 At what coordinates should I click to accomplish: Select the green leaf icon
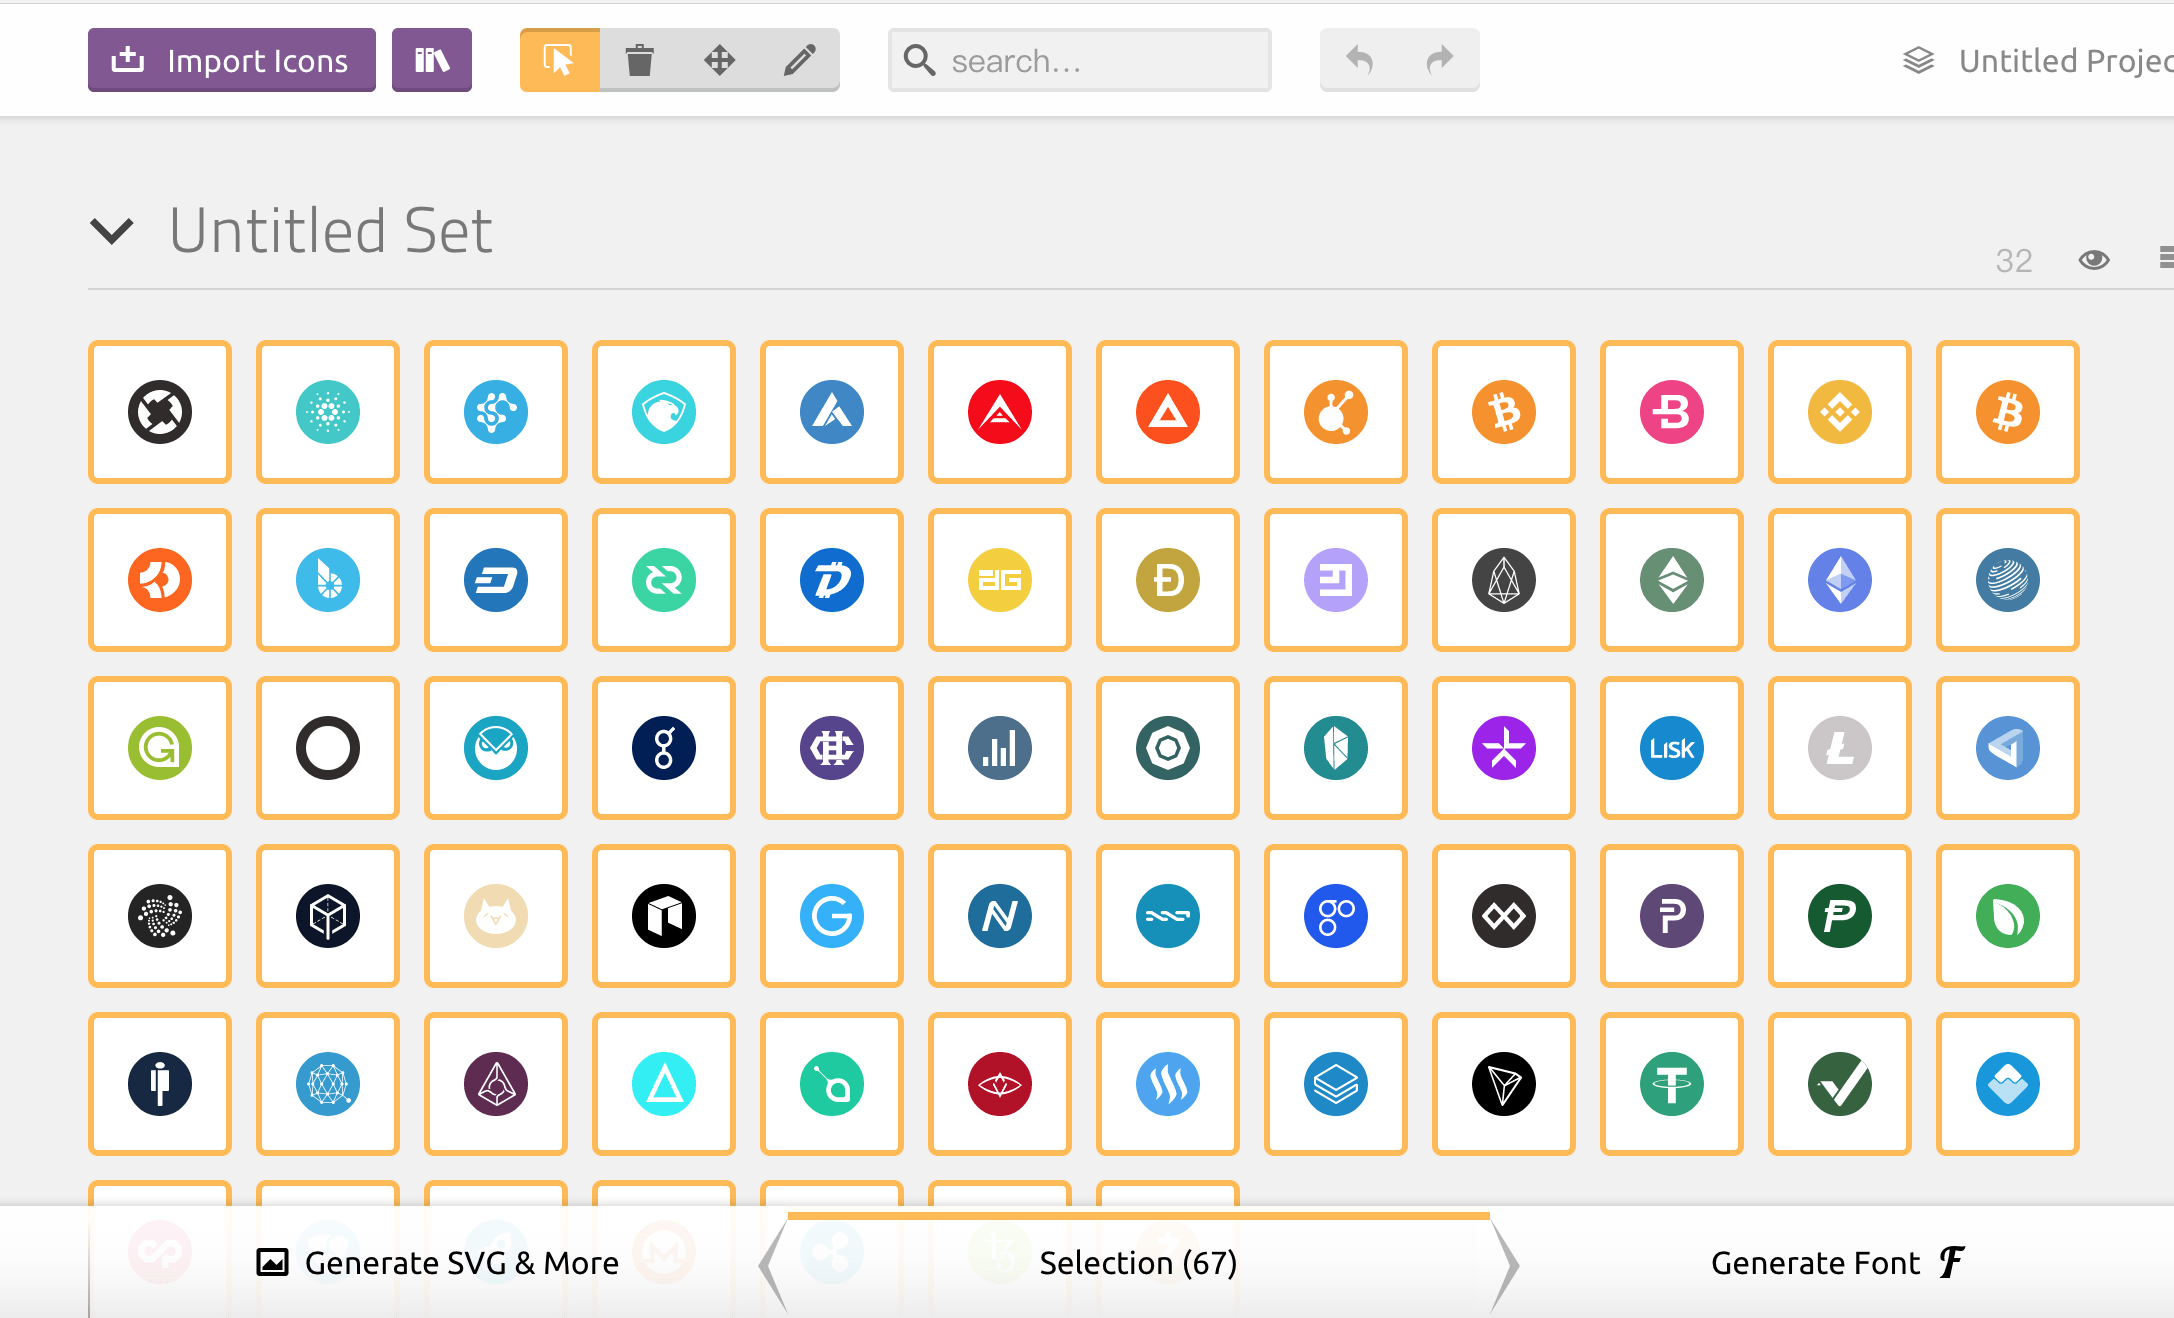[2008, 916]
